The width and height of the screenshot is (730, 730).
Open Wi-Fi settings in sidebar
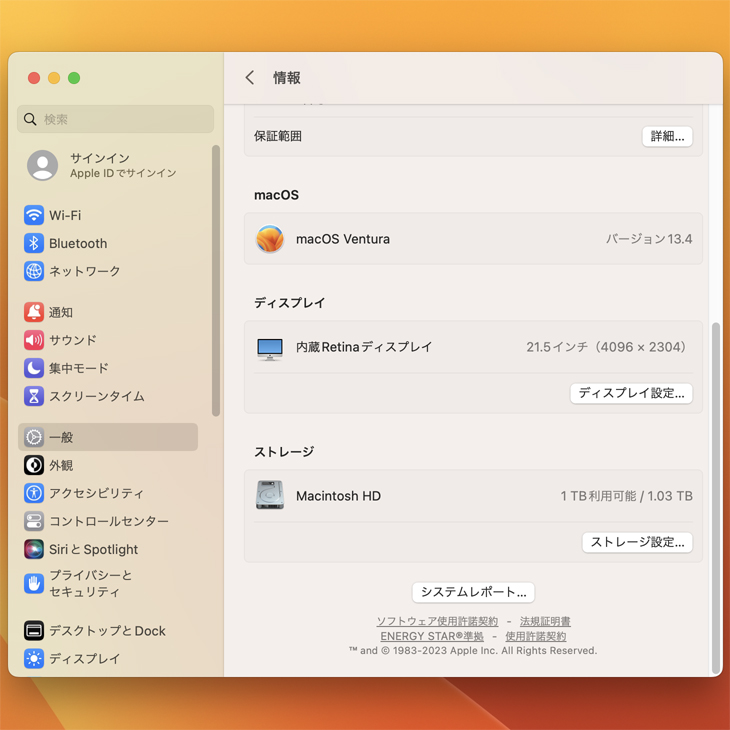[65, 215]
